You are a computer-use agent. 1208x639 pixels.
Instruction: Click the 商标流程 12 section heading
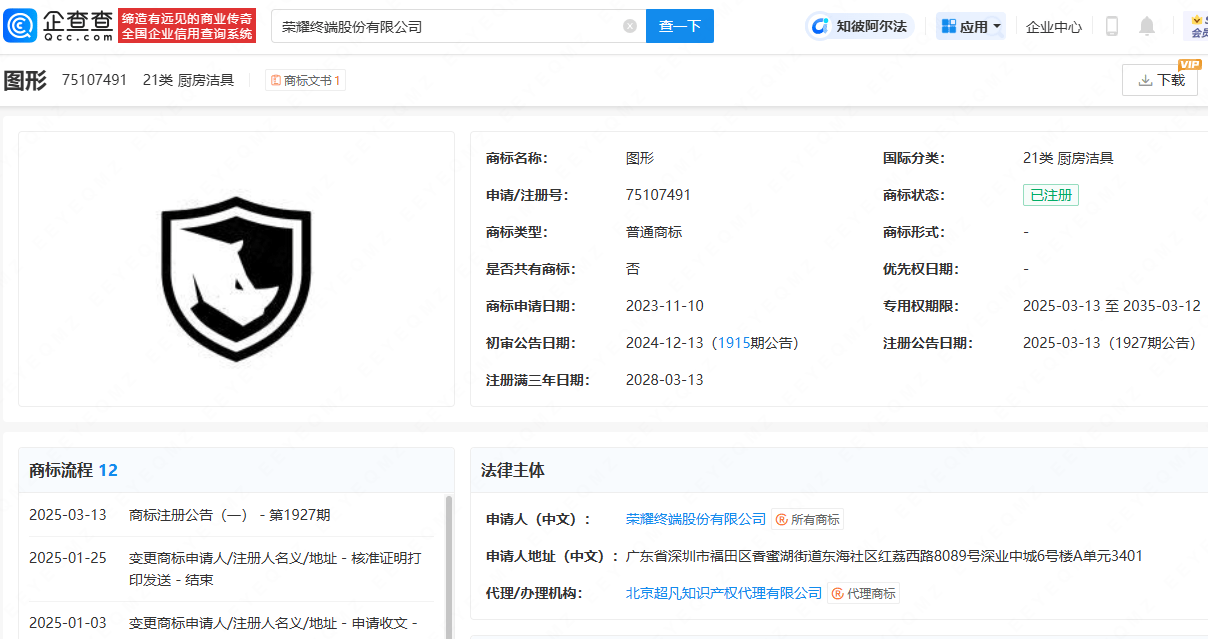click(74, 470)
